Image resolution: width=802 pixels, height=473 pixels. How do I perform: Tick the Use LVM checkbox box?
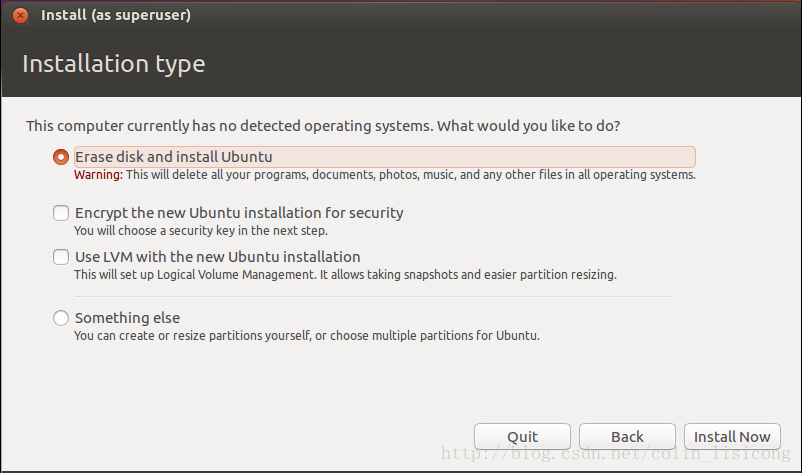coord(61,257)
